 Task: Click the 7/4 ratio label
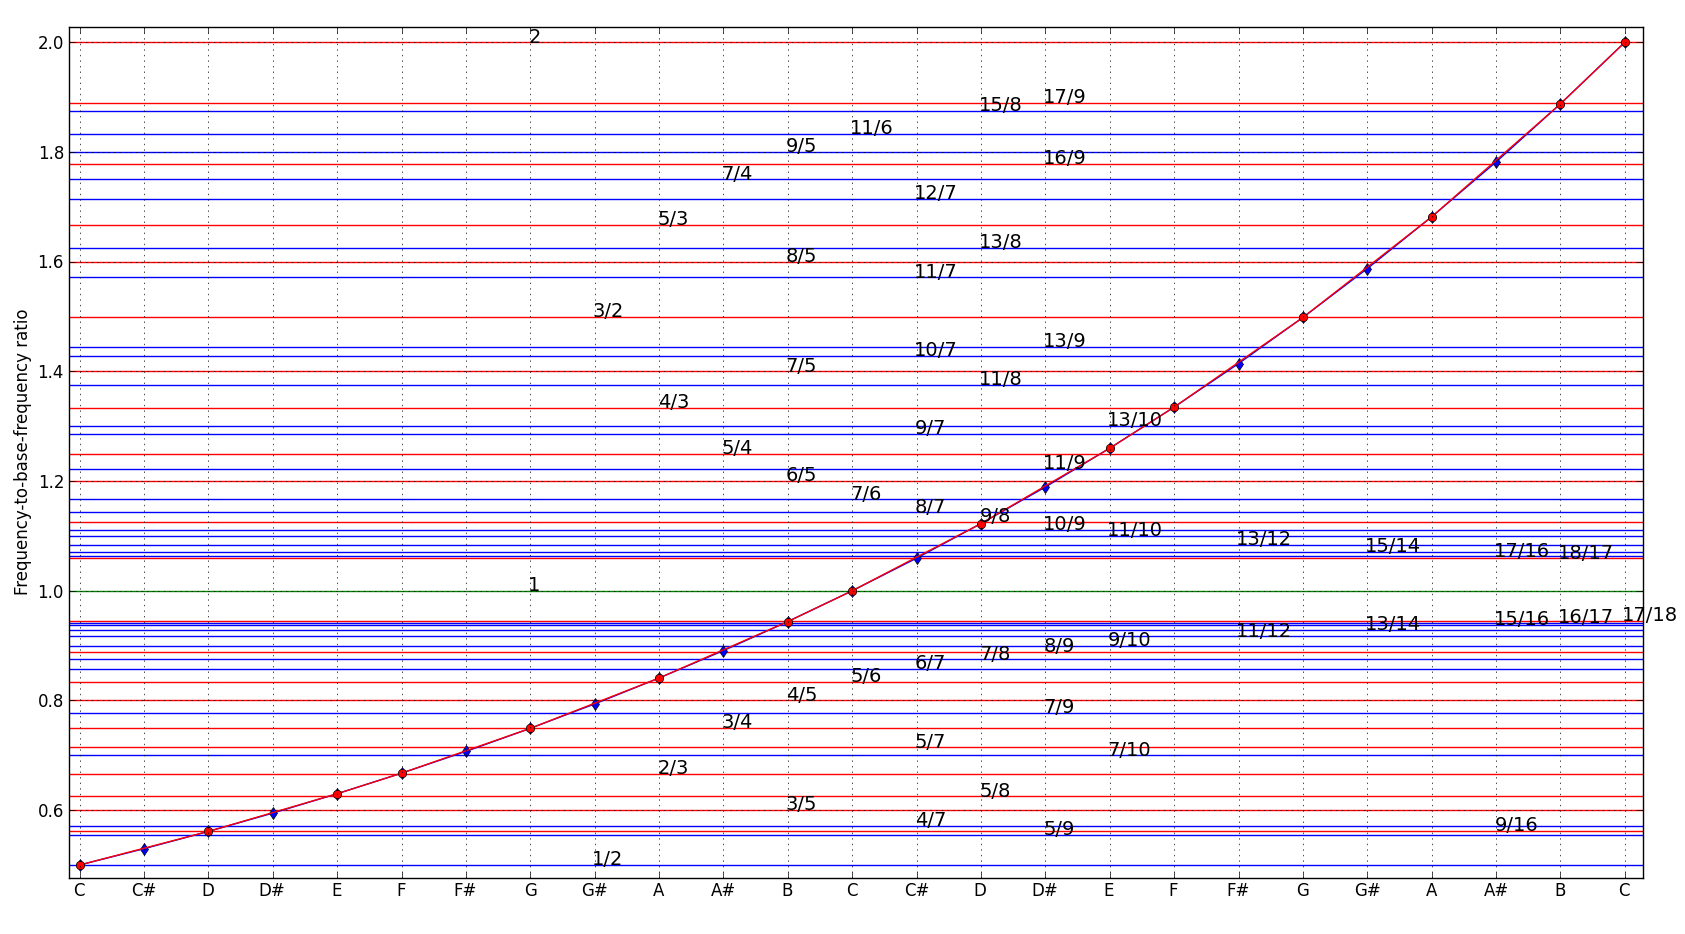click(737, 174)
